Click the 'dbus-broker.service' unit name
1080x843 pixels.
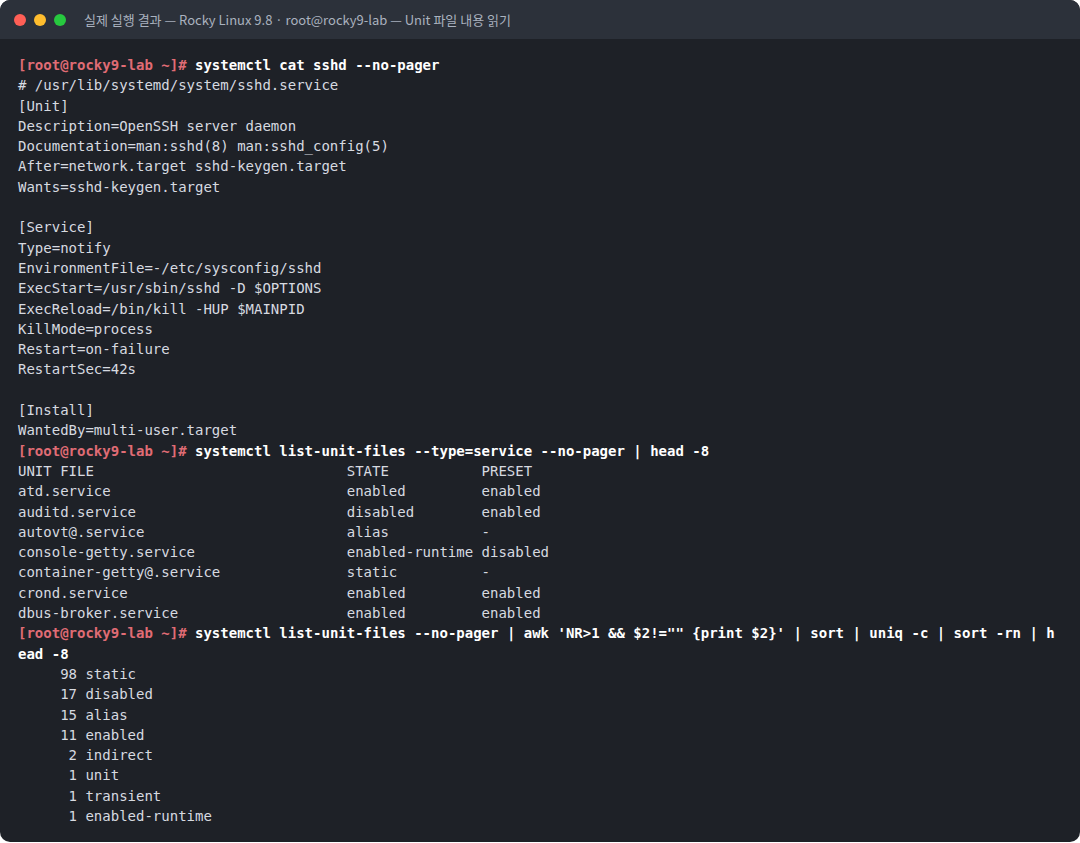98,613
